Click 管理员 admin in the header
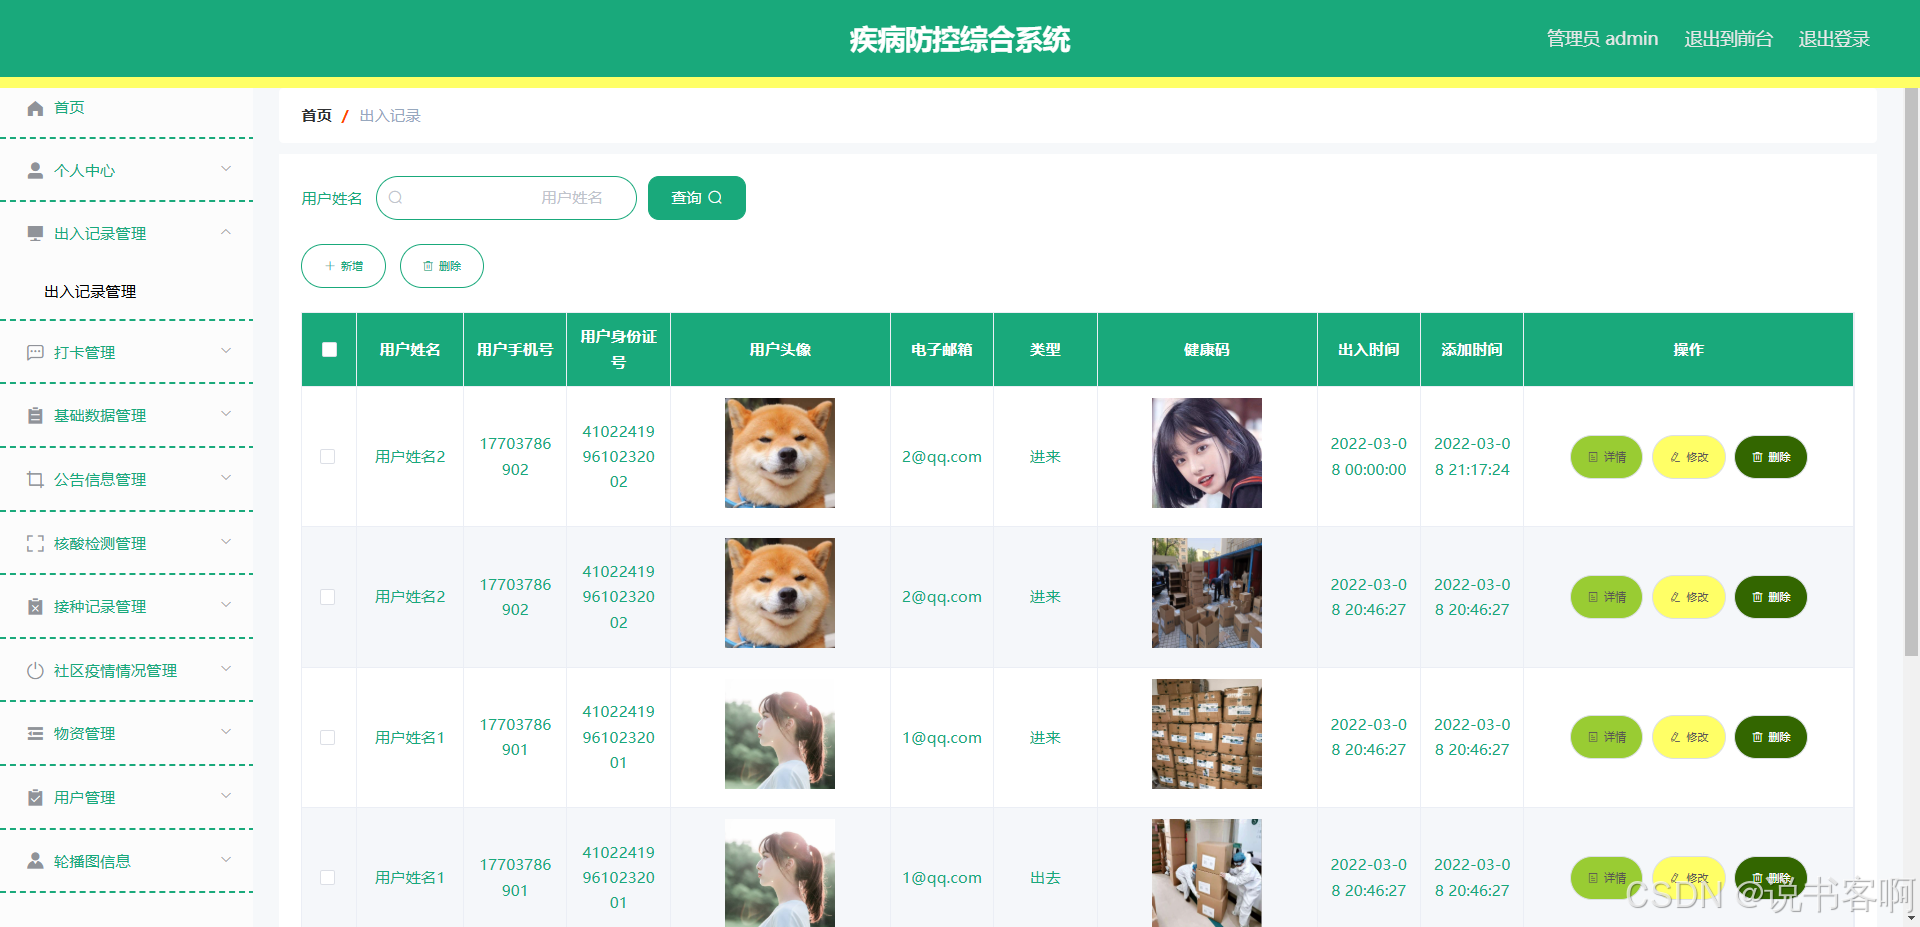 (x=1602, y=39)
